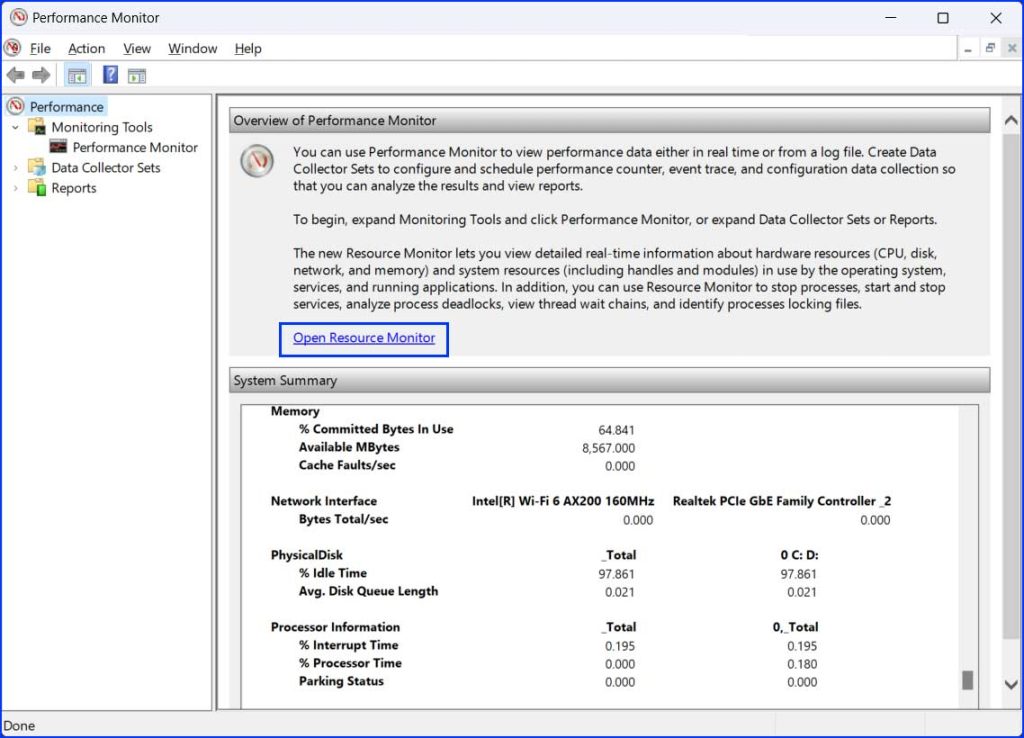Toggle Show/Hide Action Pane toolbar icon
The image size is (1024, 738).
(x=137, y=76)
